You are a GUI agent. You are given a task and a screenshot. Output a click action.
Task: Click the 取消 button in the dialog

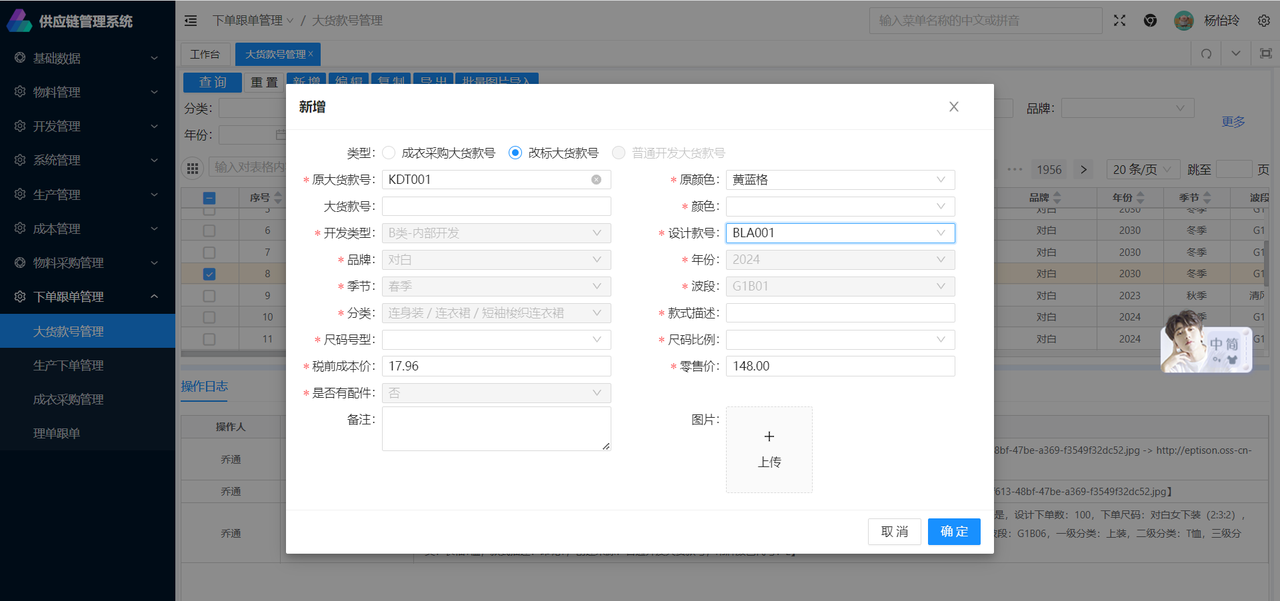894,531
